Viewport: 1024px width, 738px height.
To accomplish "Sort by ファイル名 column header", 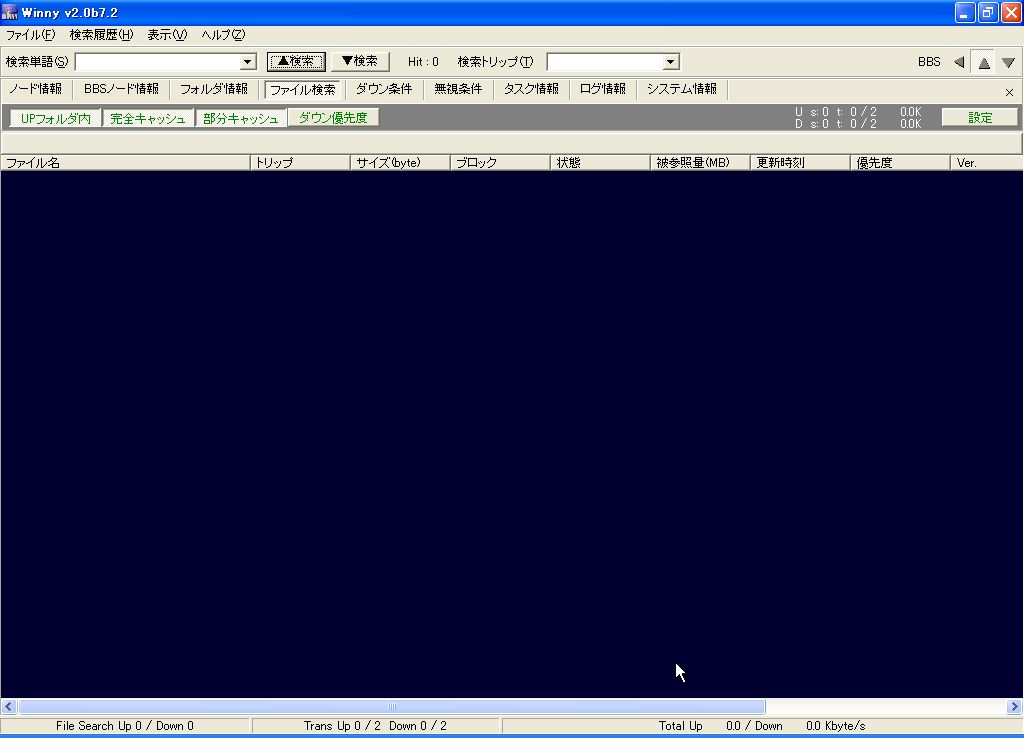I will 125,163.
